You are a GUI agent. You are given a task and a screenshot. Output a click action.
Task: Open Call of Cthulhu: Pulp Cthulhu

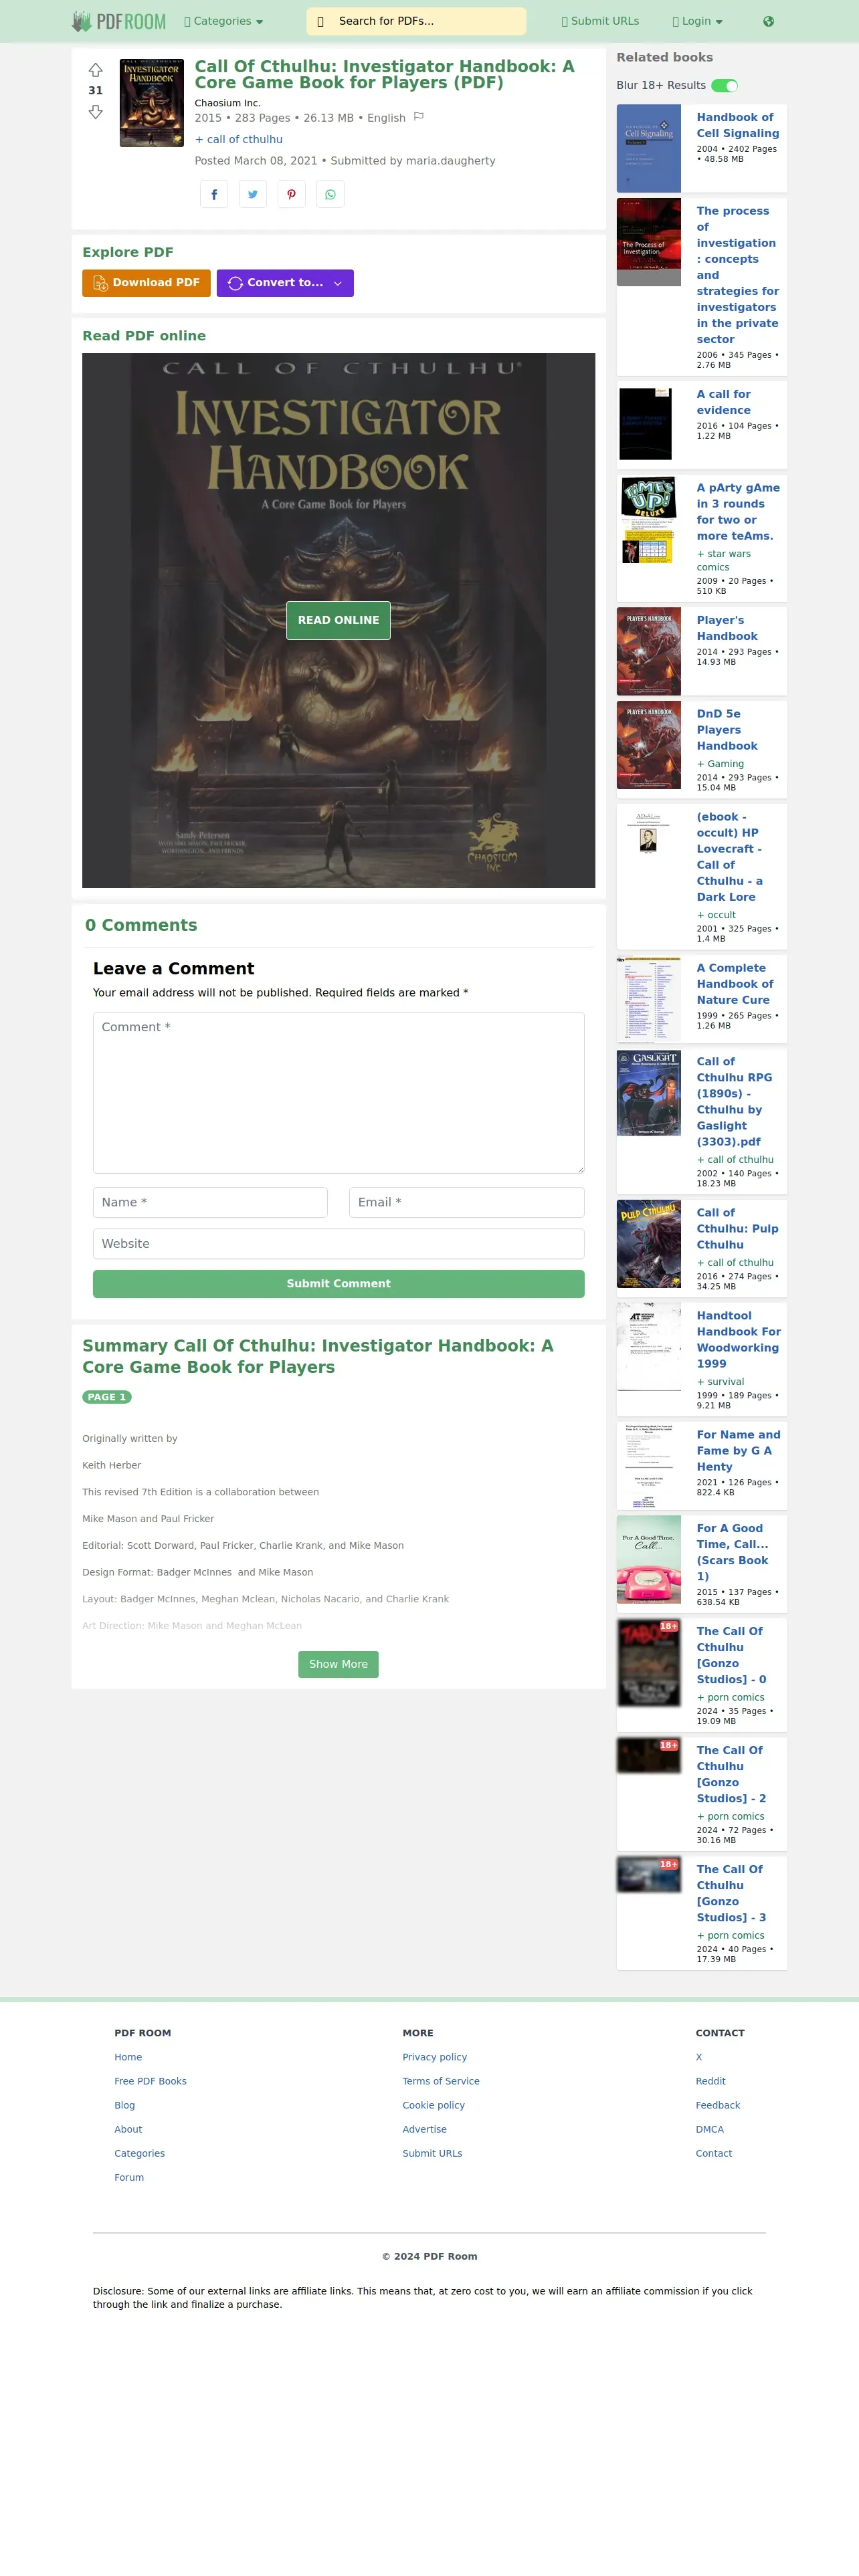point(737,1229)
